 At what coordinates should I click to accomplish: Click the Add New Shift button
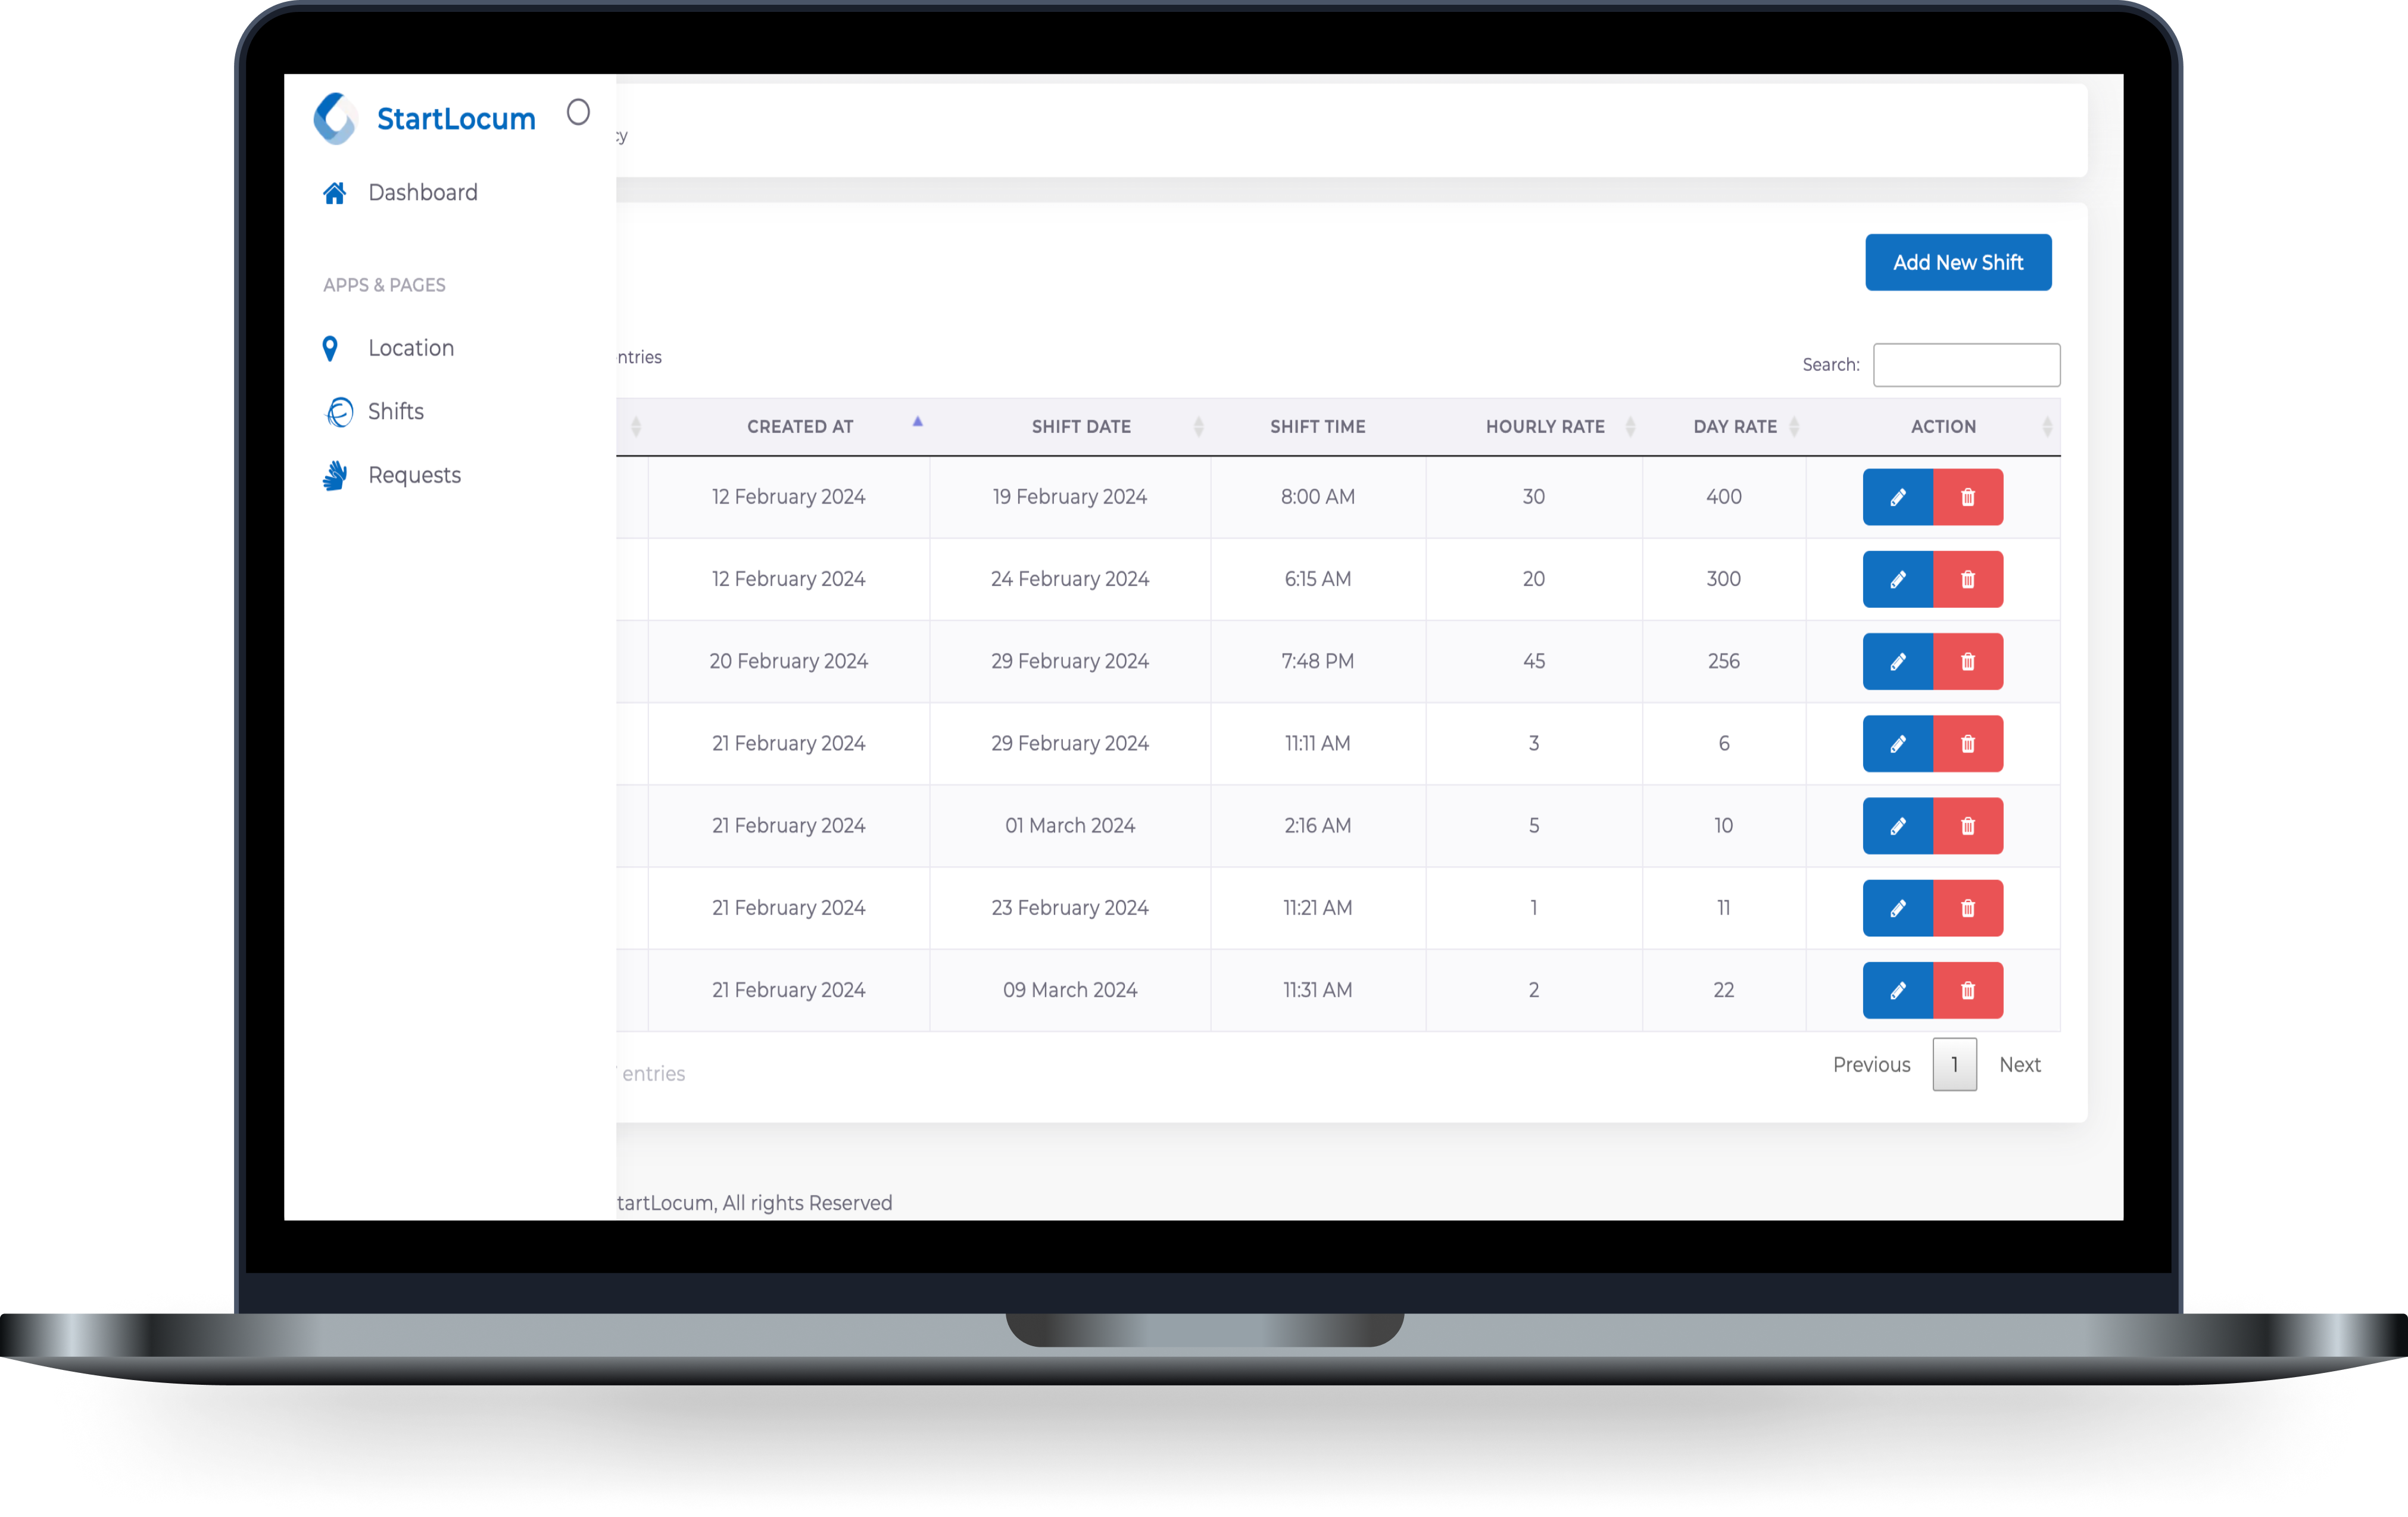click(x=1957, y=262)
